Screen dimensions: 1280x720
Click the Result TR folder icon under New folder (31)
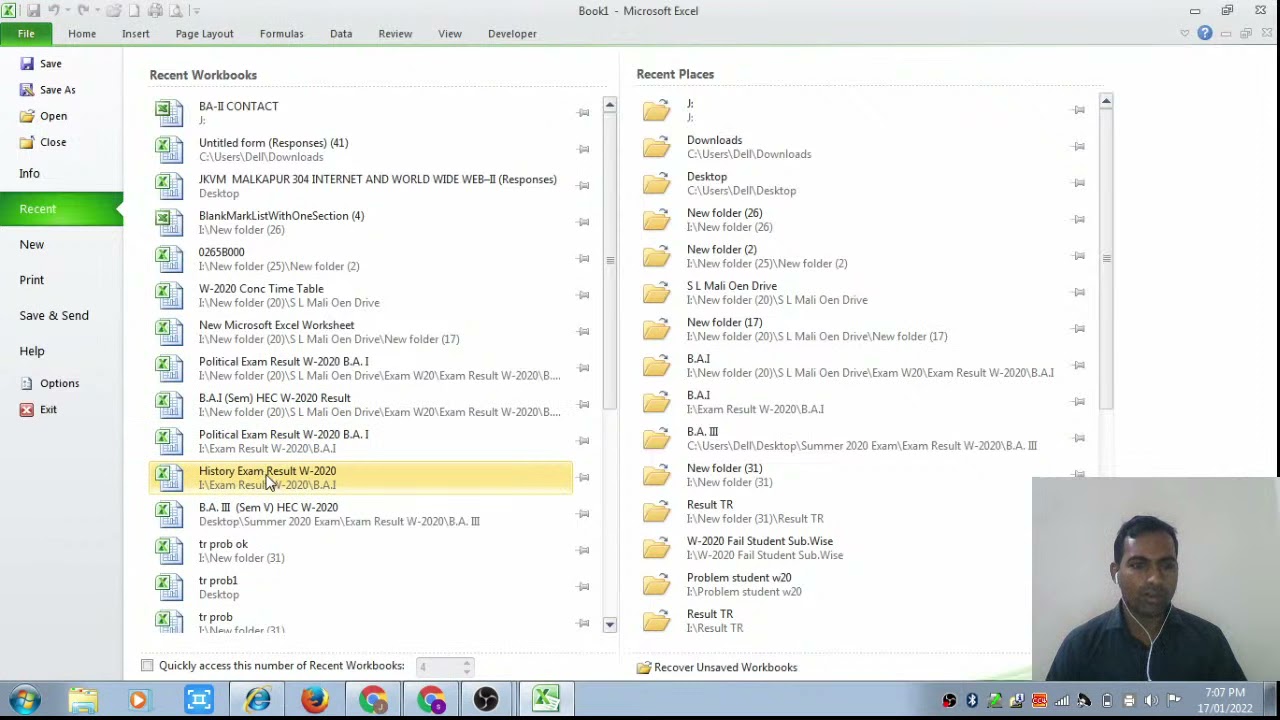[657, 512]
